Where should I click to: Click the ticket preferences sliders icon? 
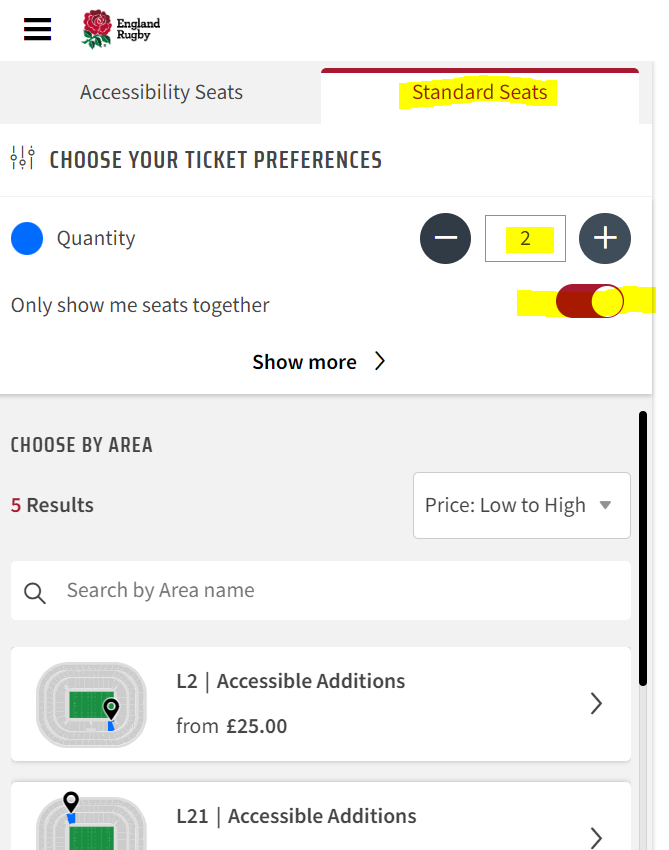click(x=23, y=158)
